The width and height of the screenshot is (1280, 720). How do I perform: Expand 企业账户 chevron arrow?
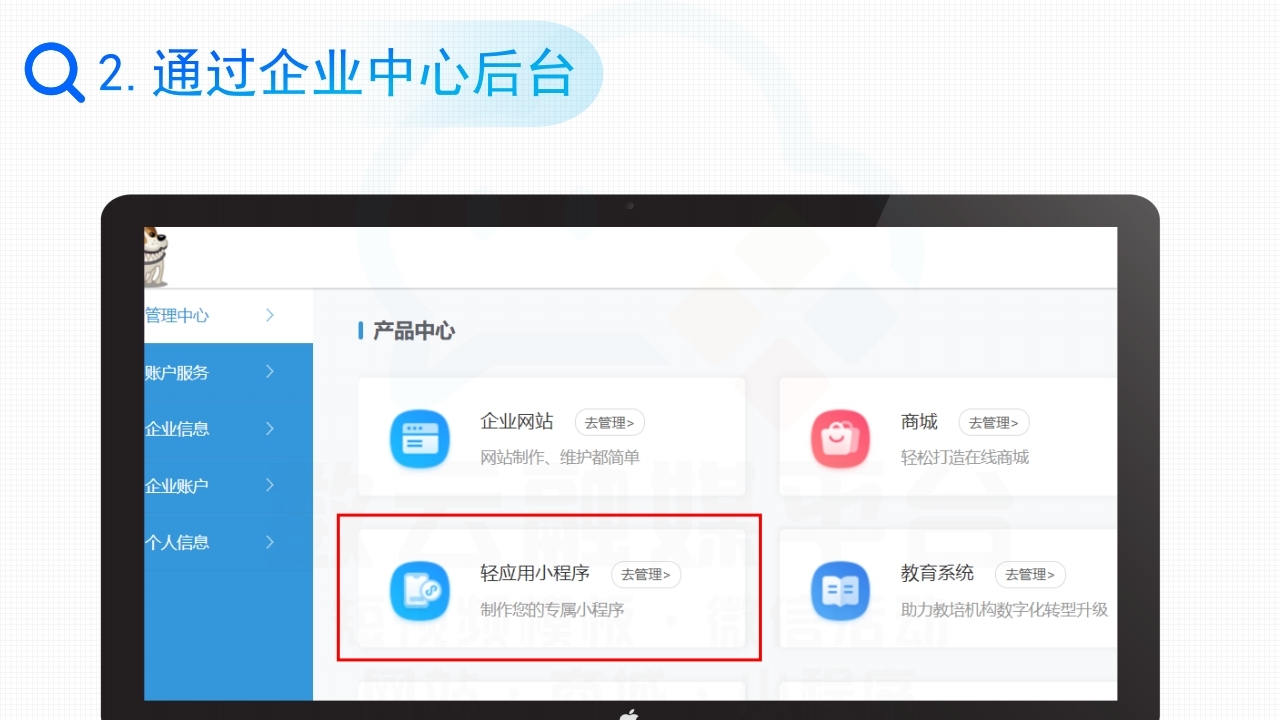pyautogui.click(x=270, y=485)
